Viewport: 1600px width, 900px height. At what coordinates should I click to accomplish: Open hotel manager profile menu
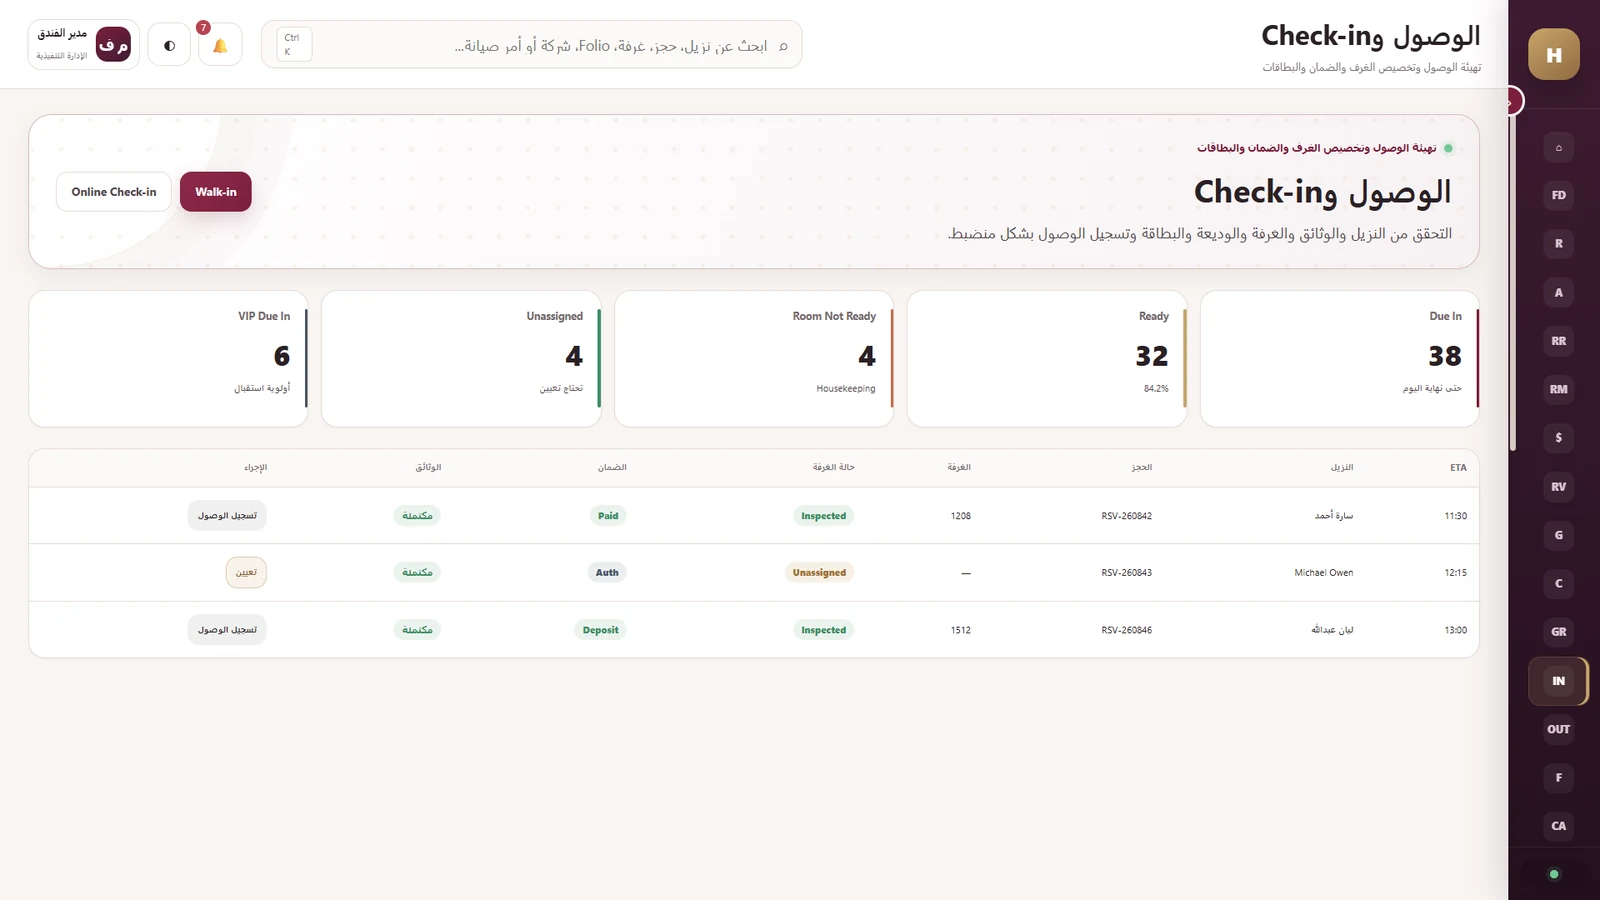(83, 44)
